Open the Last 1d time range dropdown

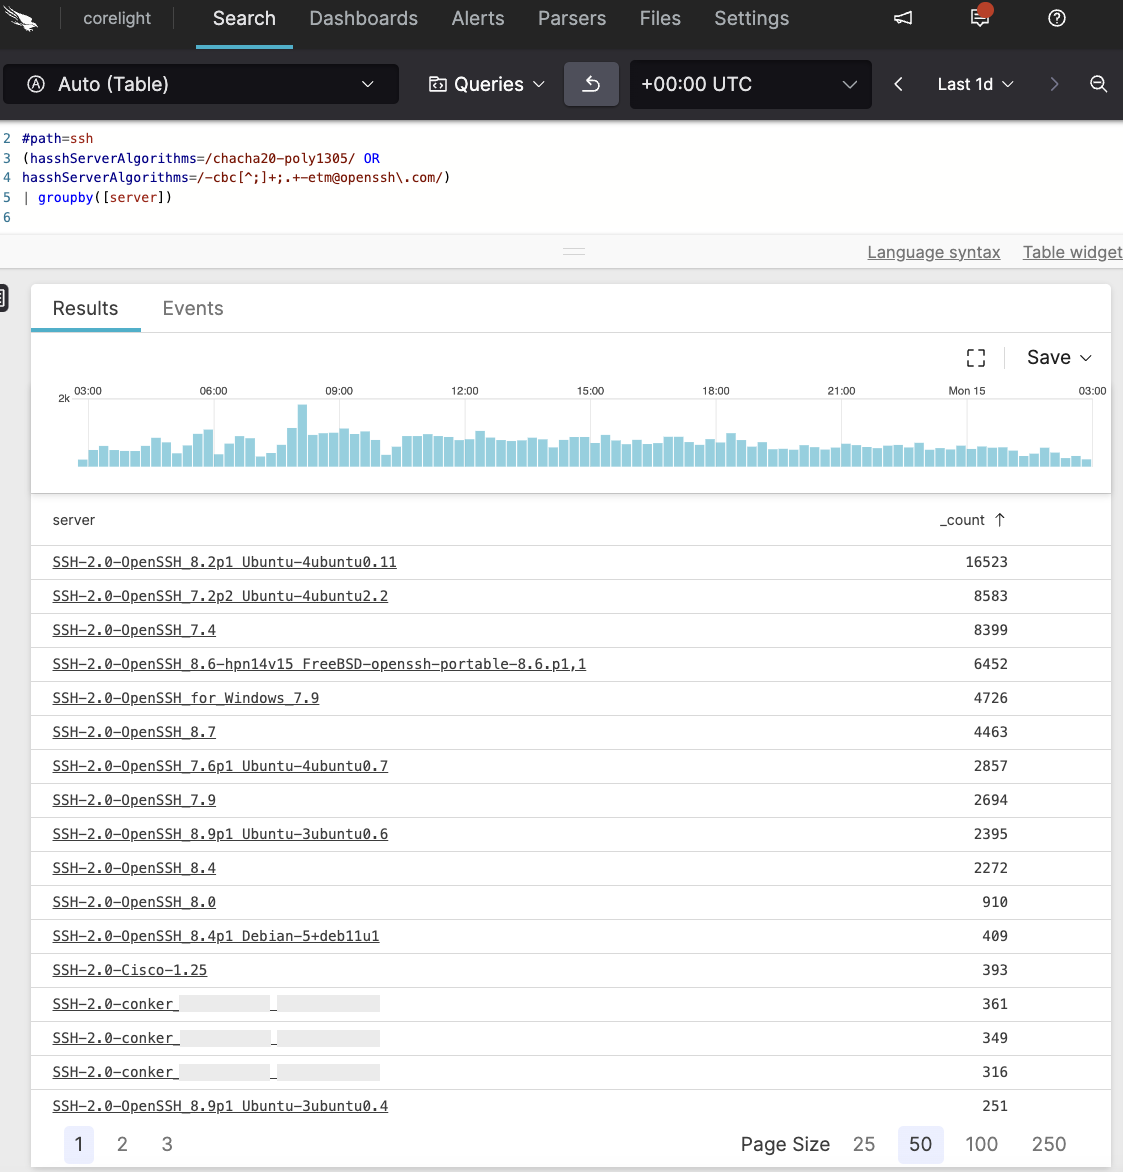coord(974,85)
